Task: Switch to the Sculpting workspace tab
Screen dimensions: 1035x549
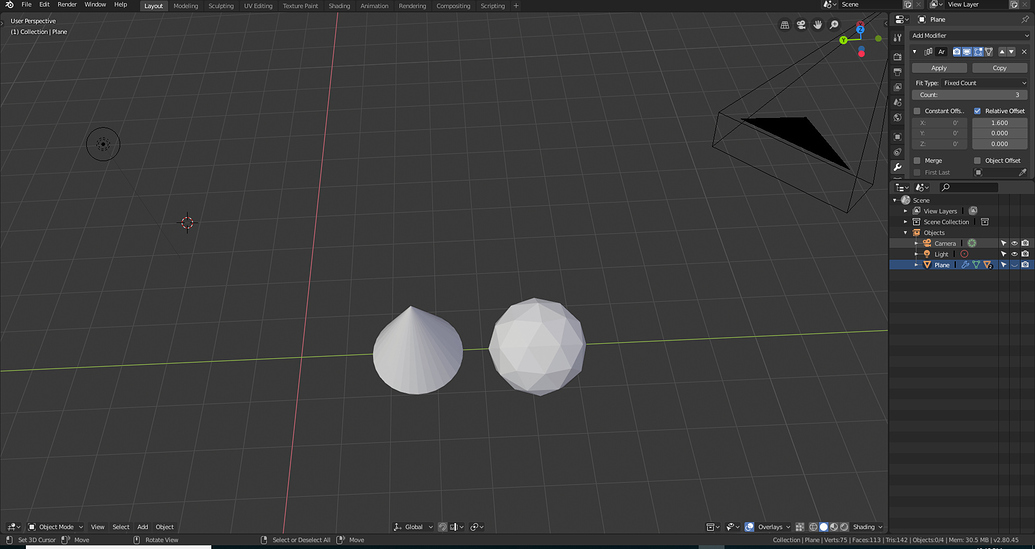Action: coord(221,6)
